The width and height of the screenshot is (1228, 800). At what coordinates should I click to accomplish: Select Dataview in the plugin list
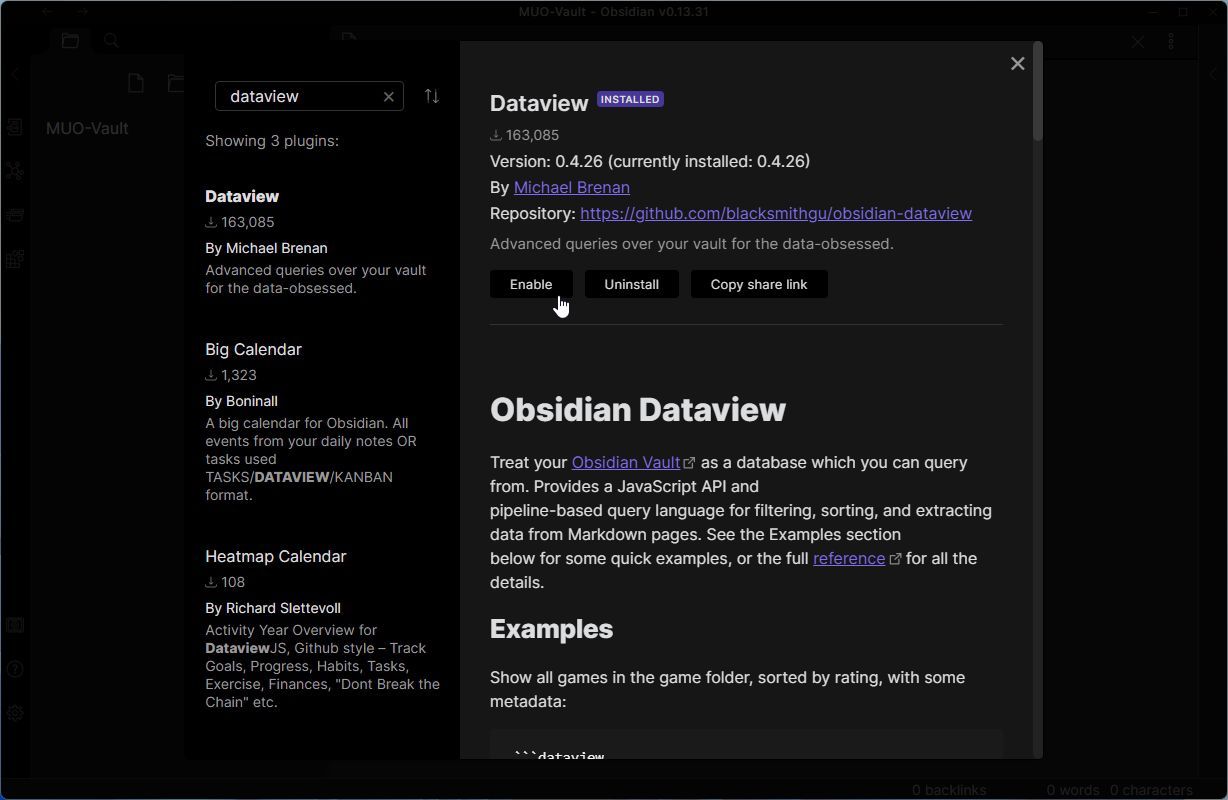click(x=320, y=242)
